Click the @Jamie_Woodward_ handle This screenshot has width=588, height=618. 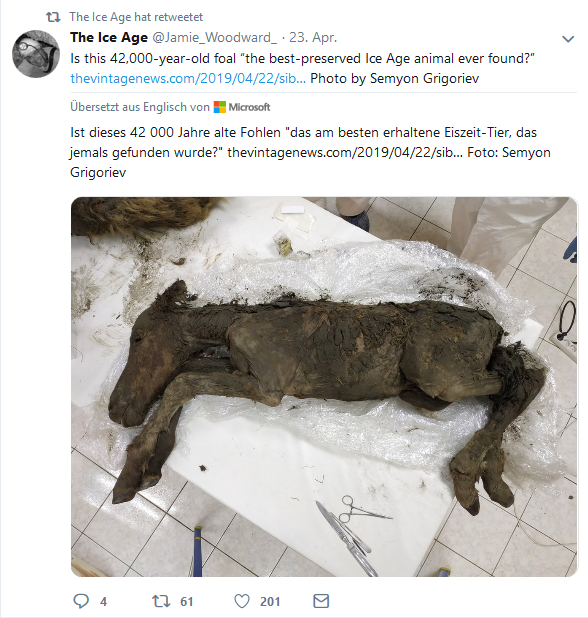pos(214,37)
